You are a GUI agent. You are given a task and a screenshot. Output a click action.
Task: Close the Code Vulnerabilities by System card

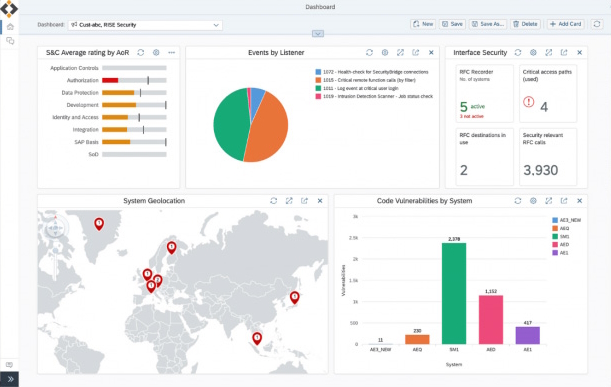coord(579,201)
